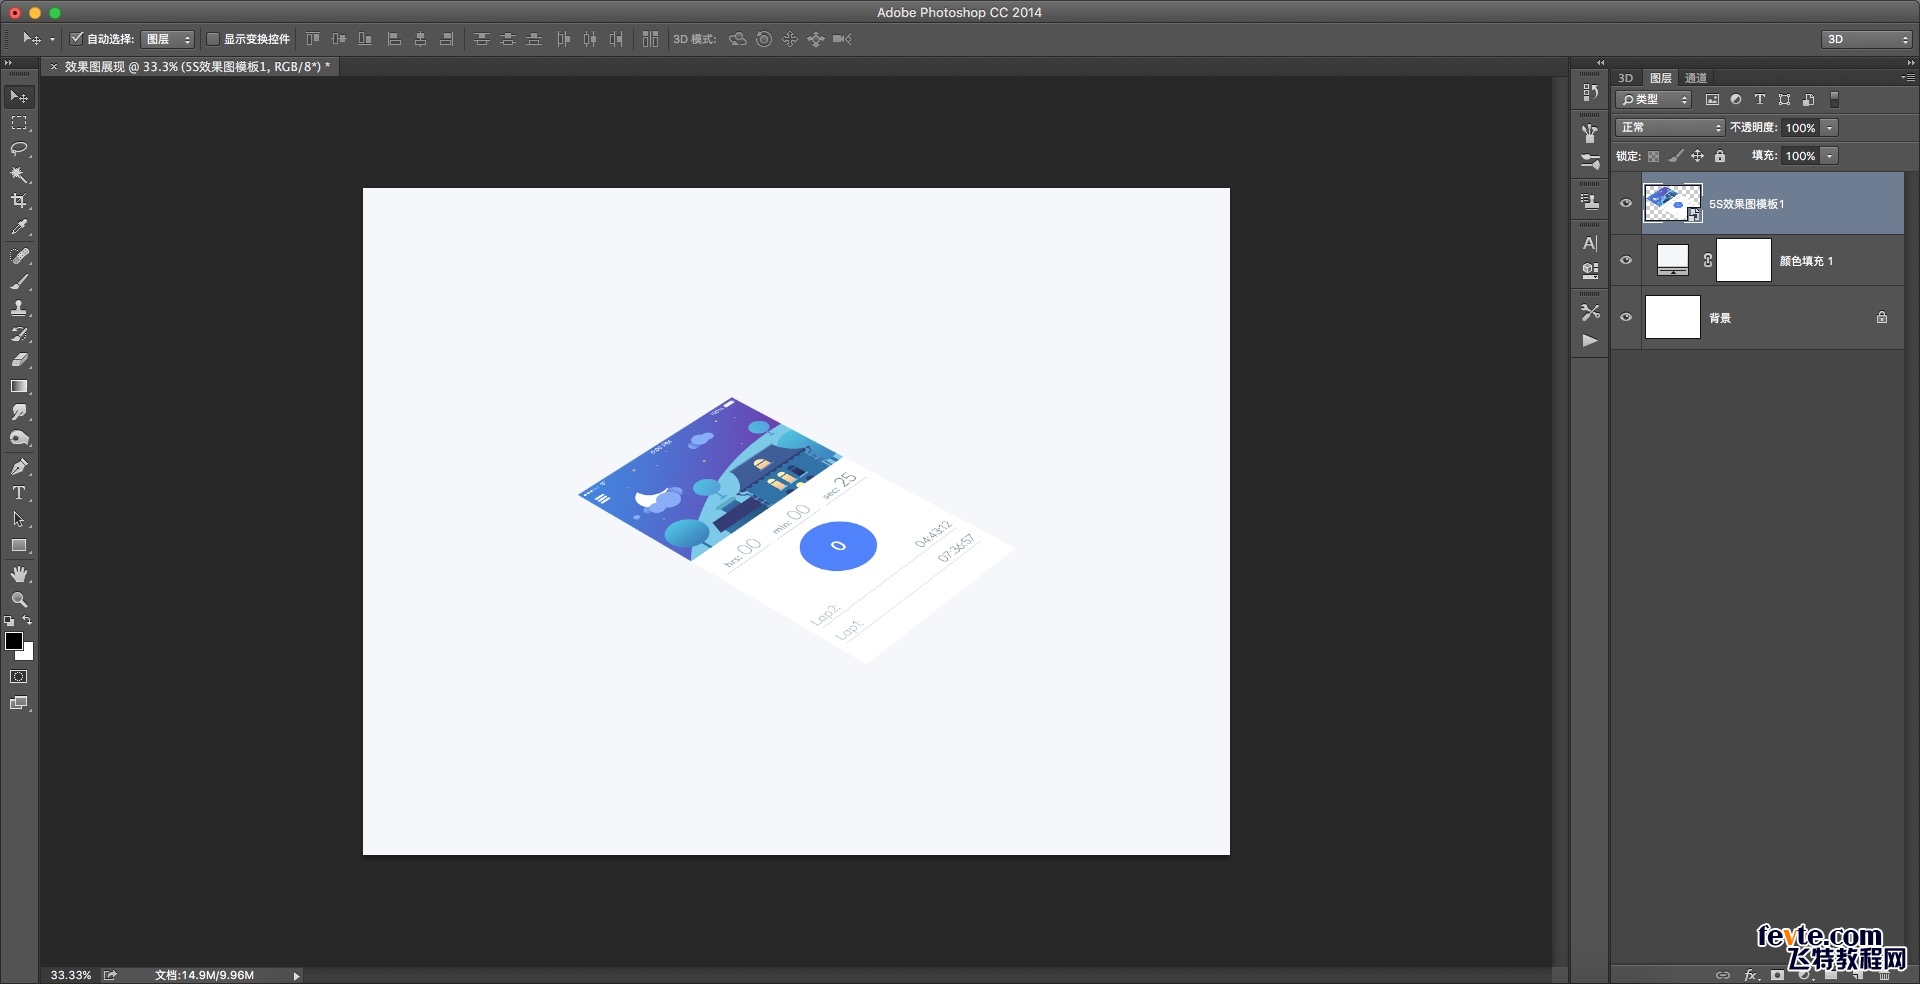This screenshot has height=984, width=1920.
Task: Expand the toolbox to two columns
Action: pyautogui.click(x=9, y=63)
